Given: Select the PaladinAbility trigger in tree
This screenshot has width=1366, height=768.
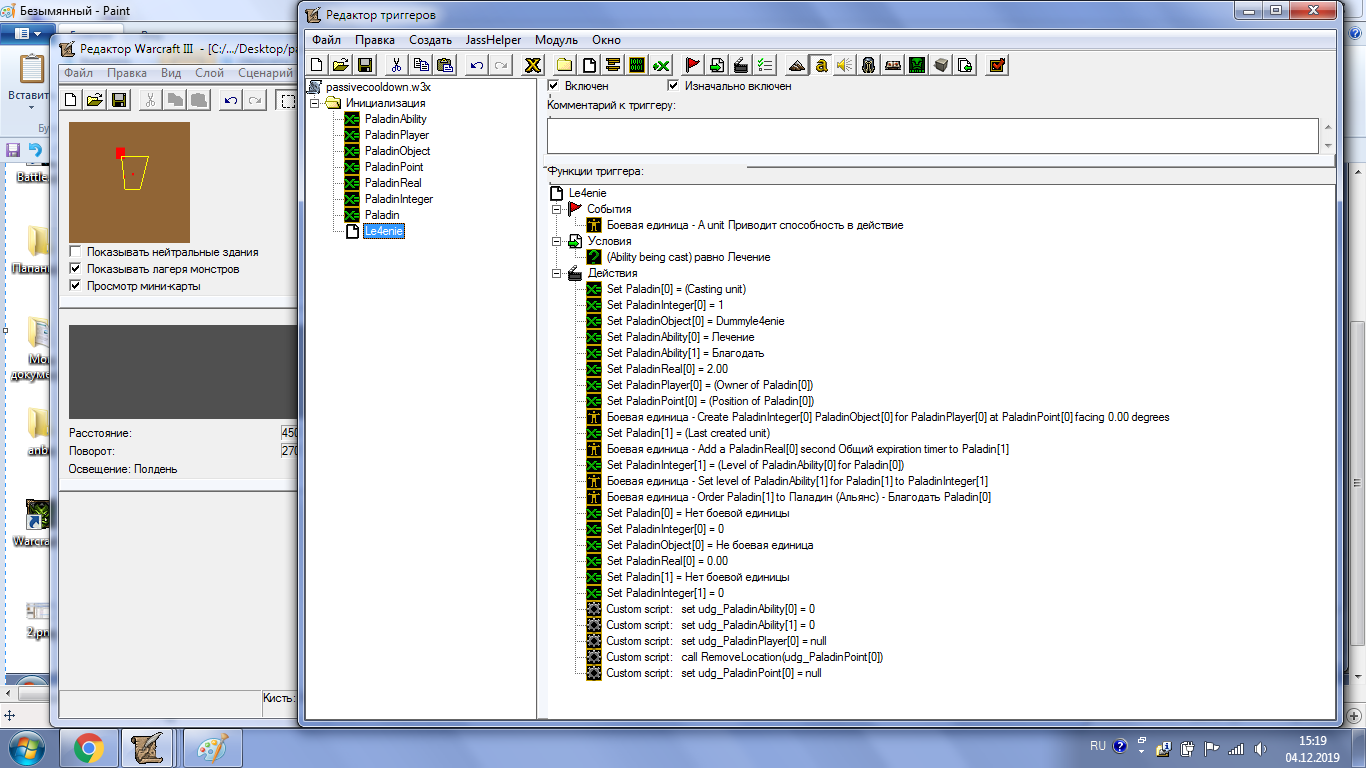Looking at the screenshot, I should tap(395, 119).
